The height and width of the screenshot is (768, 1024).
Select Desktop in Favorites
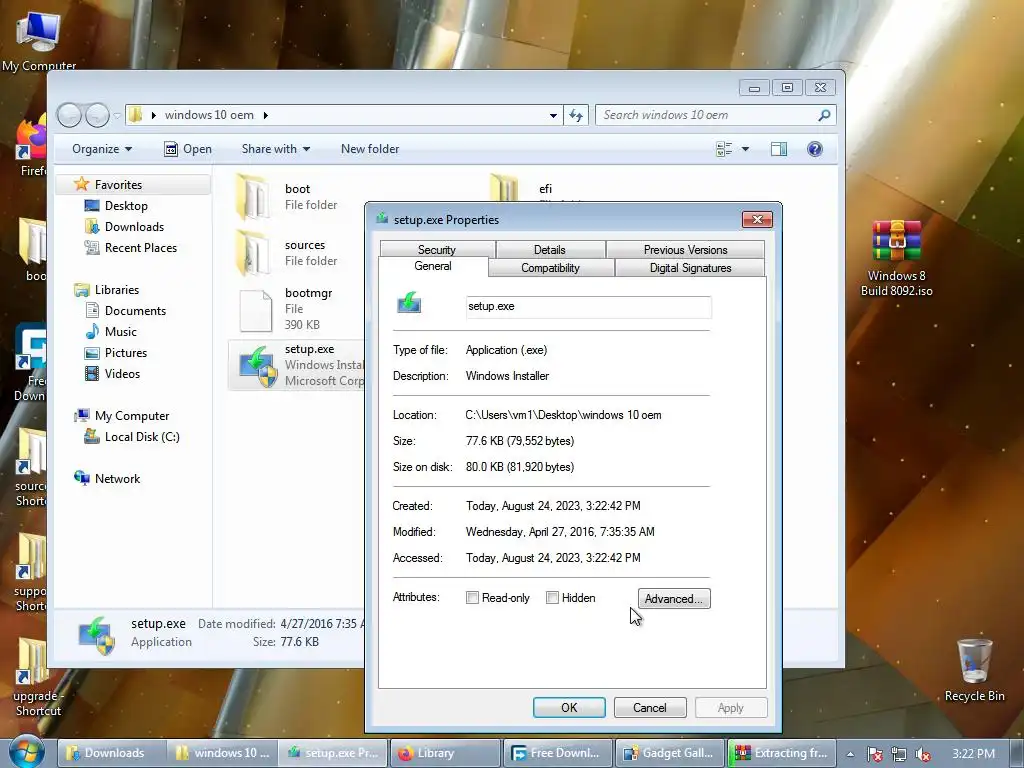tap(126, 206)
